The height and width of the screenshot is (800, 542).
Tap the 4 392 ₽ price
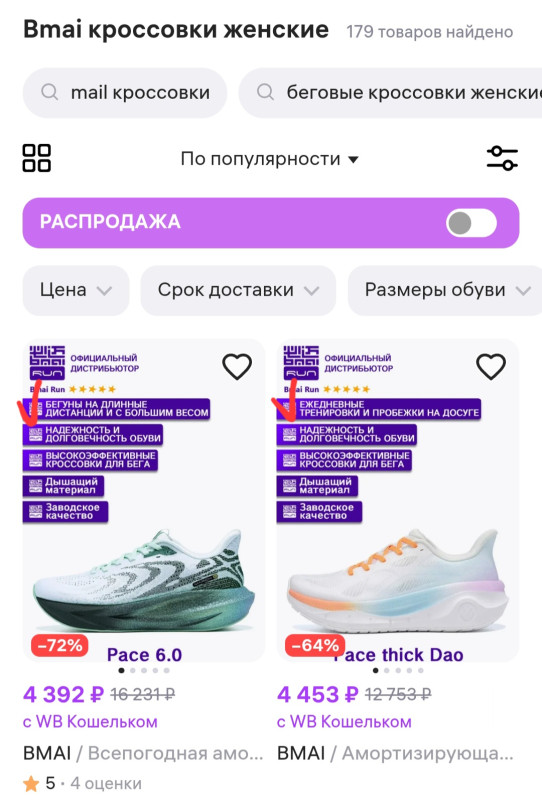point(63,694)
